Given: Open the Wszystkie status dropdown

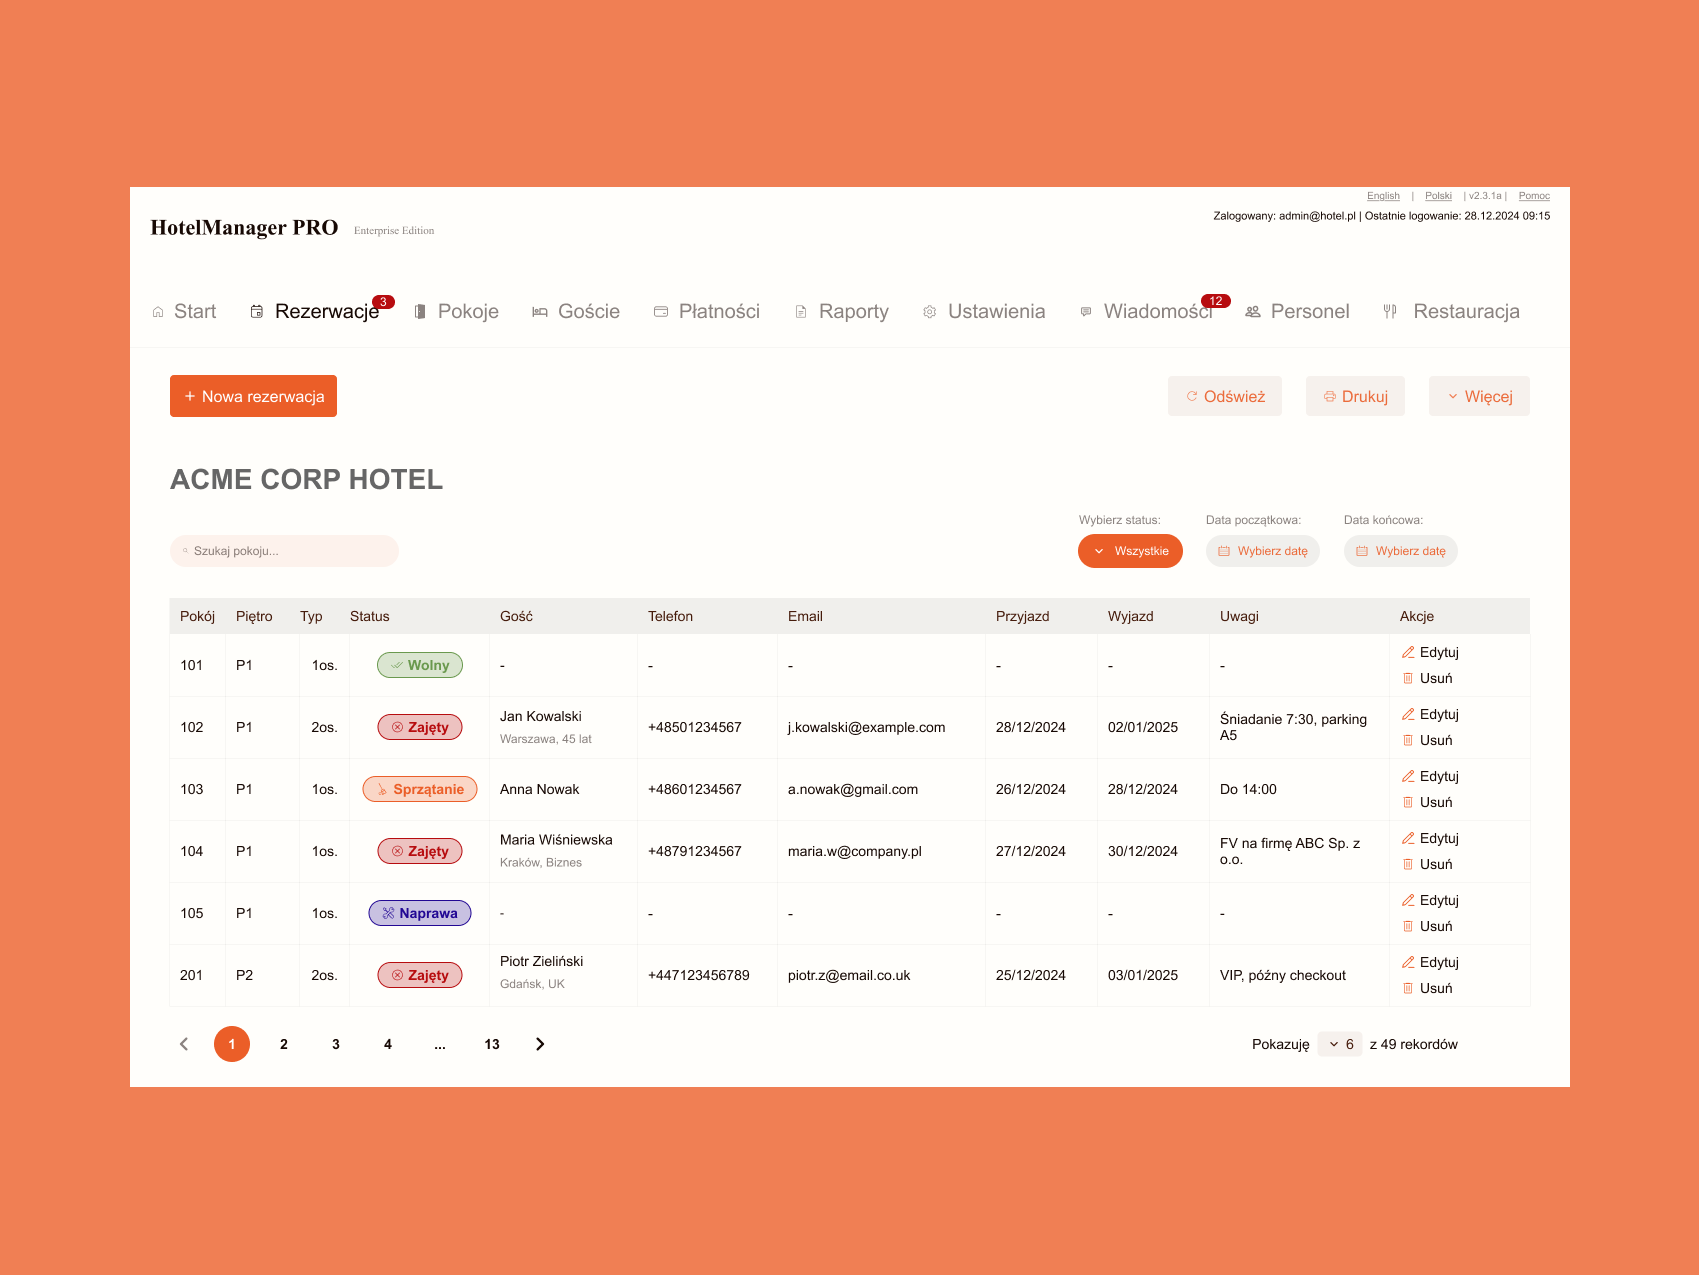Looking at the screenshot, I should [x=1130, y=550].
